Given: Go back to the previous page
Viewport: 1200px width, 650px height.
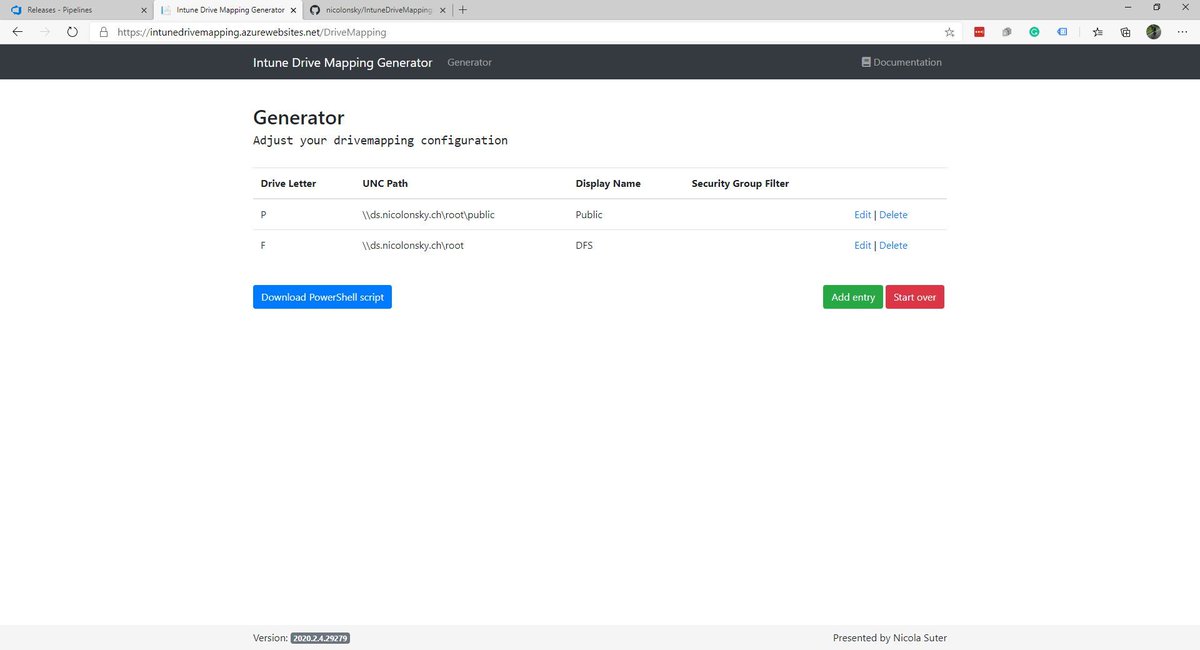Looking at the screenshot, I should [17, 32].
